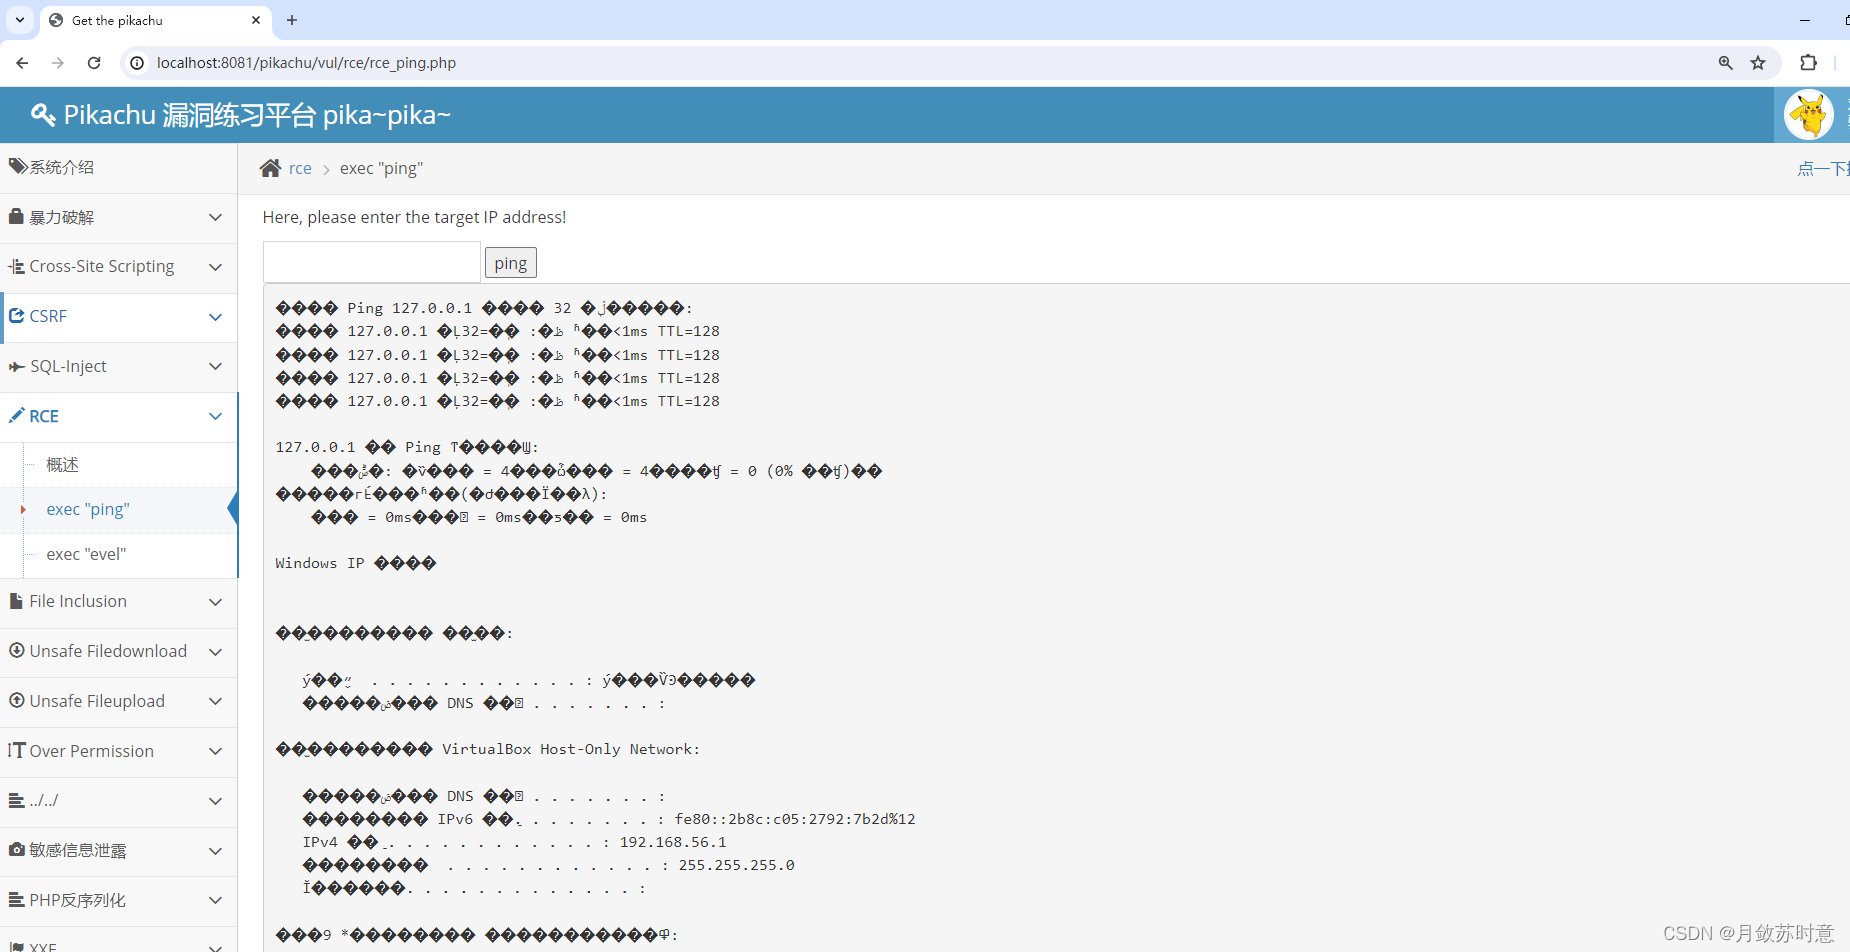Expand the SQL-Inject menu chevron
Image resolution: width=1850 pixels, height=952 pixels.
[x=215, y=366]
